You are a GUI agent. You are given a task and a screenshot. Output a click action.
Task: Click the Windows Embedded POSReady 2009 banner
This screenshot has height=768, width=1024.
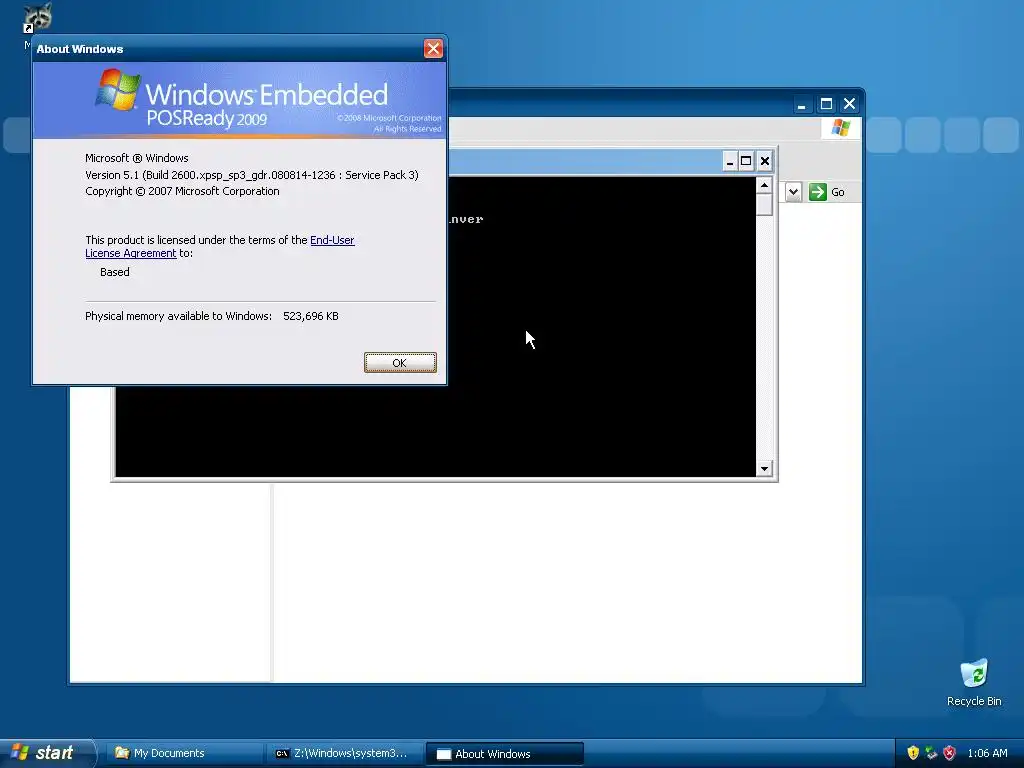point(240,100)
